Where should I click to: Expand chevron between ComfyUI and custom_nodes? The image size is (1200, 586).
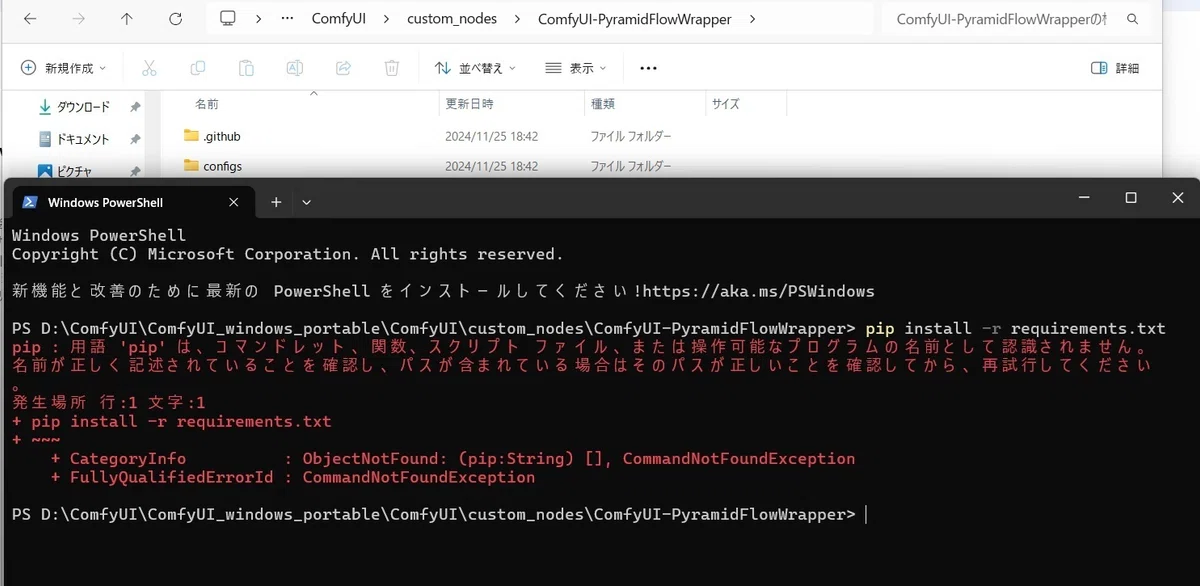pos(388,19)
